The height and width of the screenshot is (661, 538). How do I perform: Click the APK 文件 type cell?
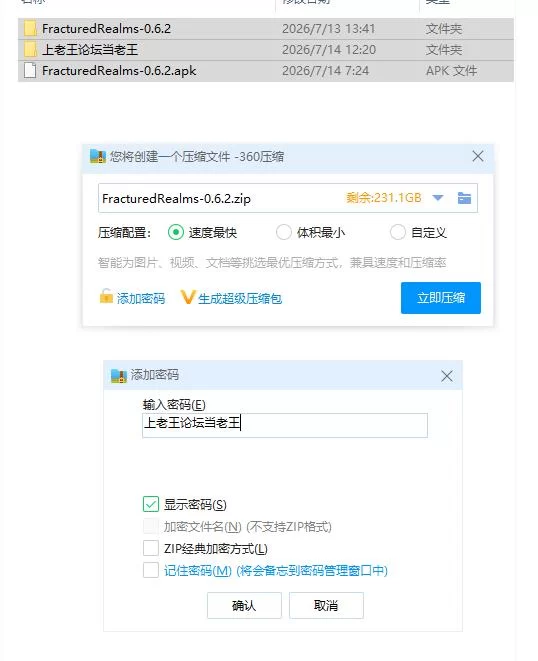pos(451,70)
